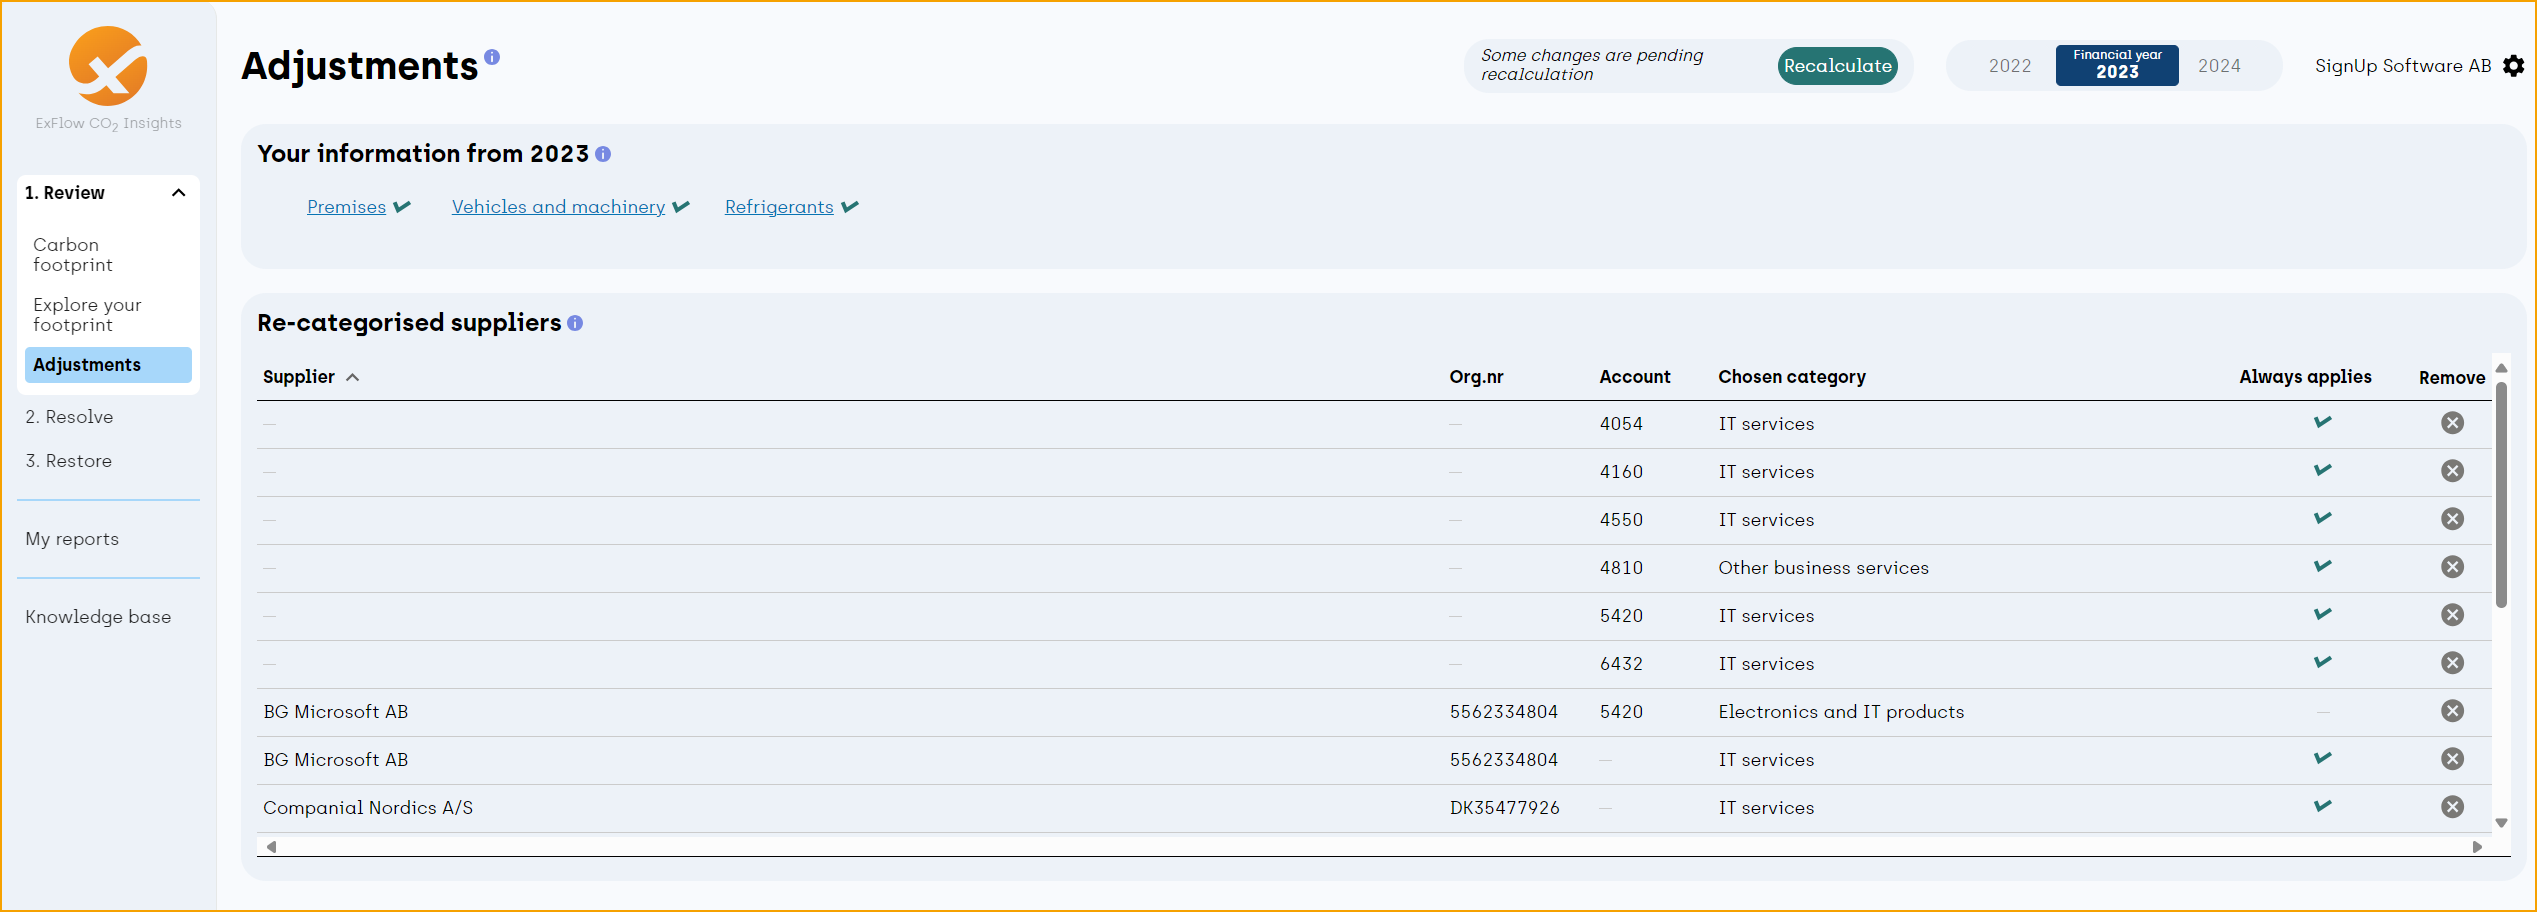2537x912 pixels.
Task: Open the info icon beside Re-categorised suppliers
Action: pyautogui.click(x=575, y=324)
